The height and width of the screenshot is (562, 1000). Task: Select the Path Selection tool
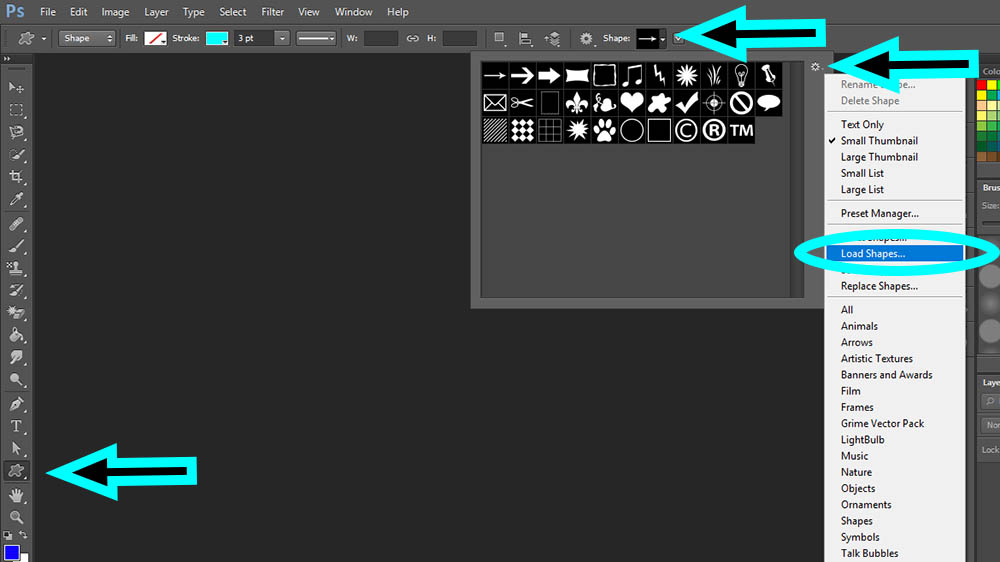16,448
